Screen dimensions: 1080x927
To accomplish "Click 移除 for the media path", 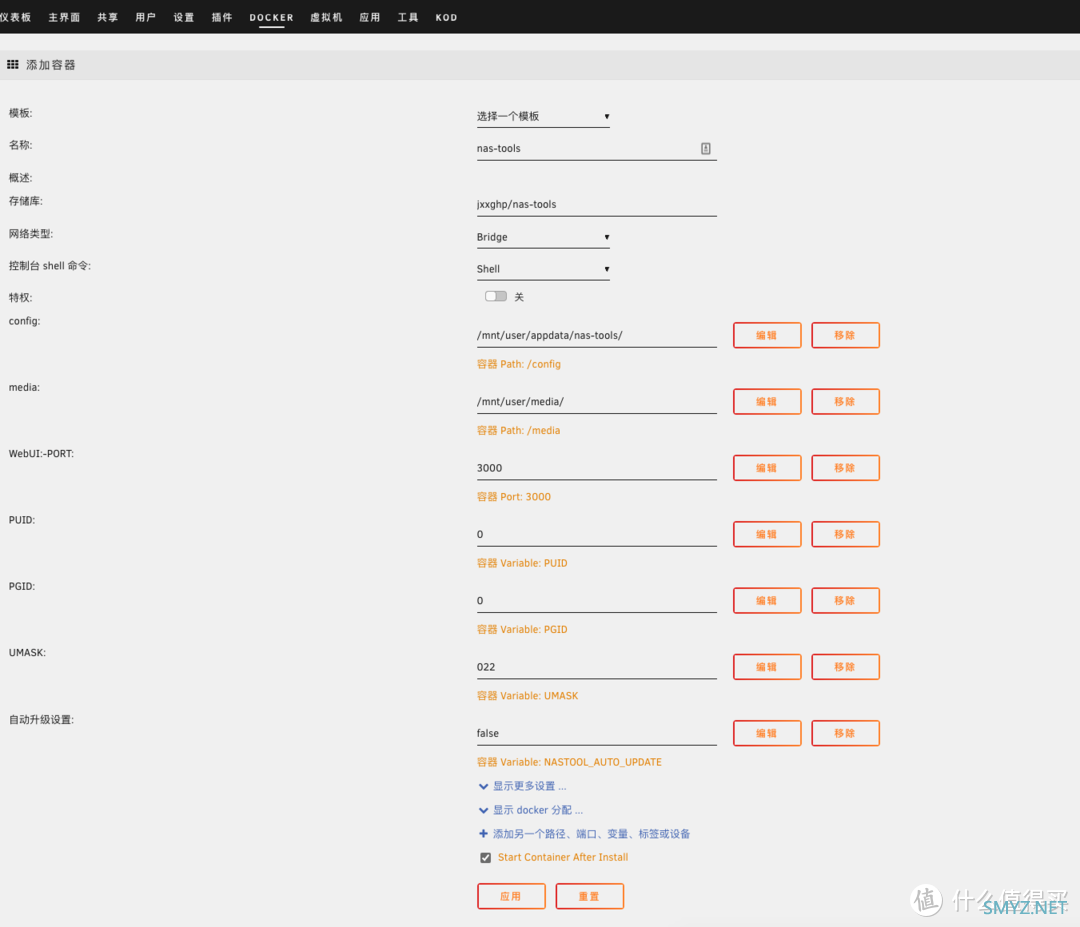I will (x=845, y=402).
